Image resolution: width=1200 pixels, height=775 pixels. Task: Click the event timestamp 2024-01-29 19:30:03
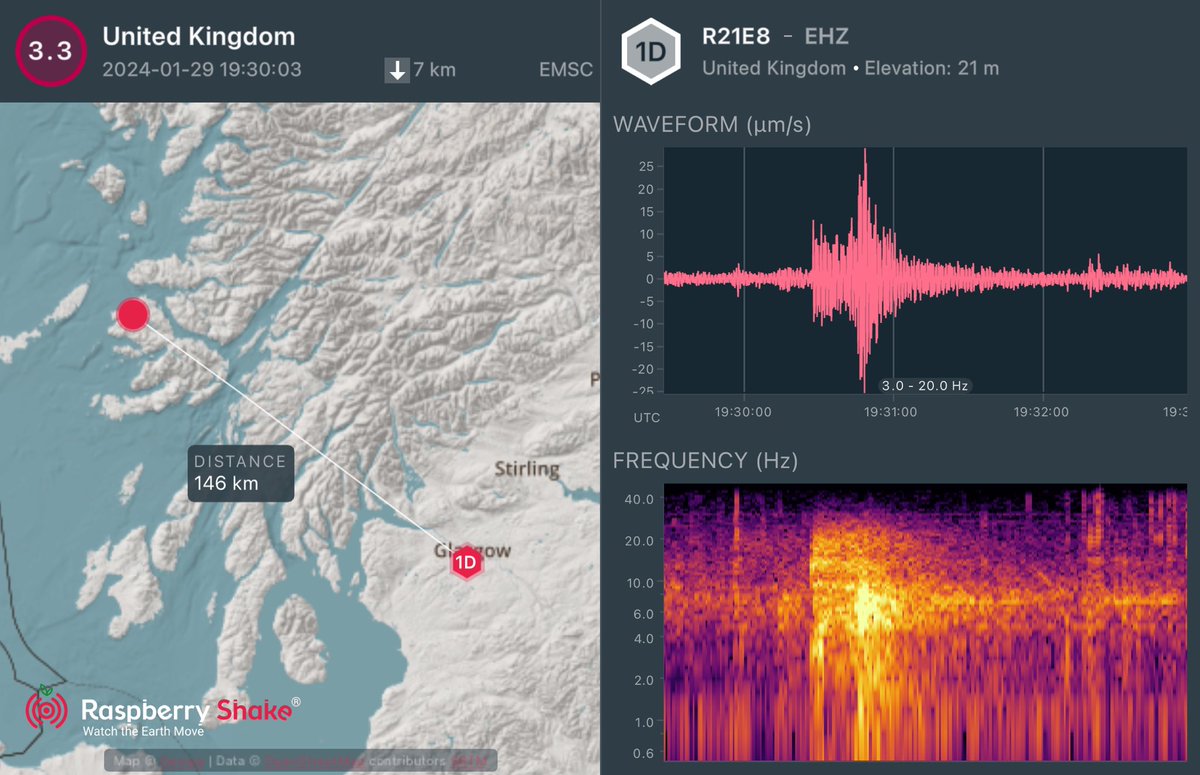tap(202, 70)
